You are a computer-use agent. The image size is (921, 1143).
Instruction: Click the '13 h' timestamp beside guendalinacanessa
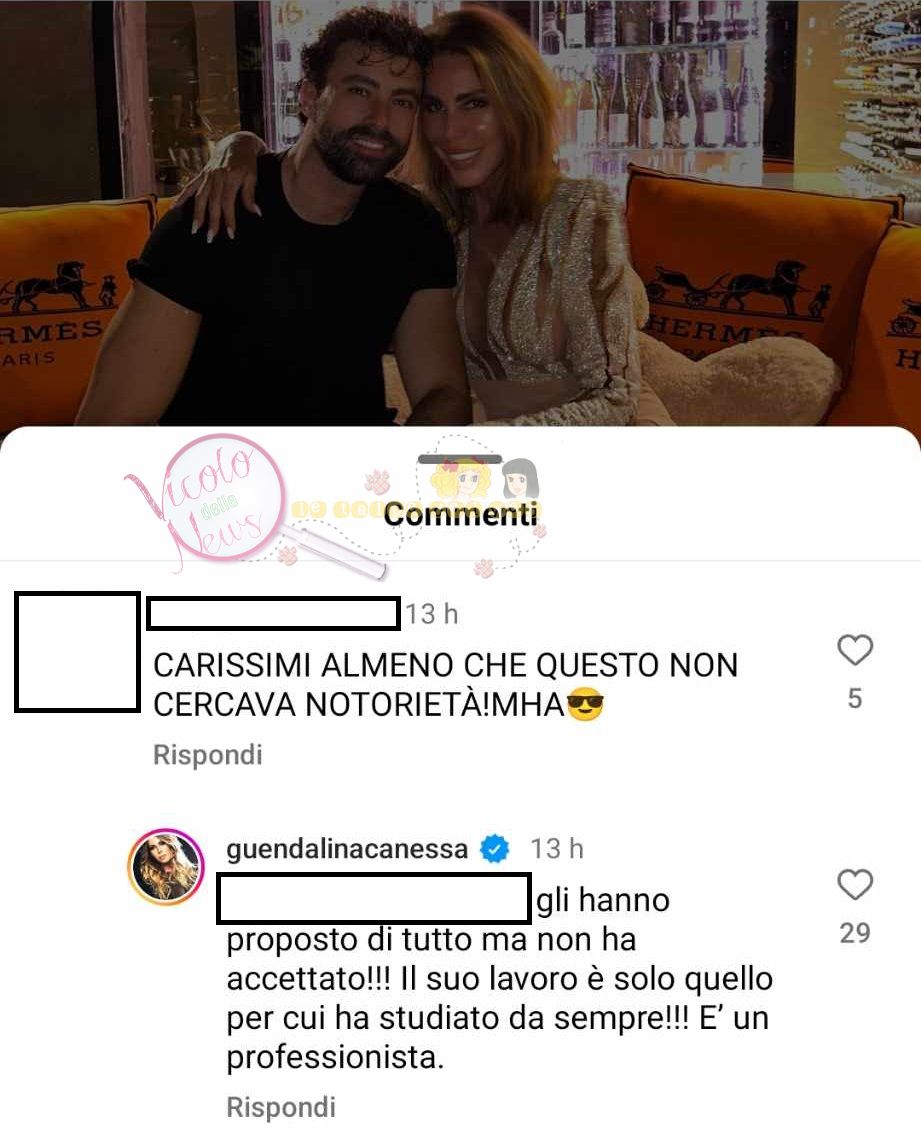(x=556, y=849)
